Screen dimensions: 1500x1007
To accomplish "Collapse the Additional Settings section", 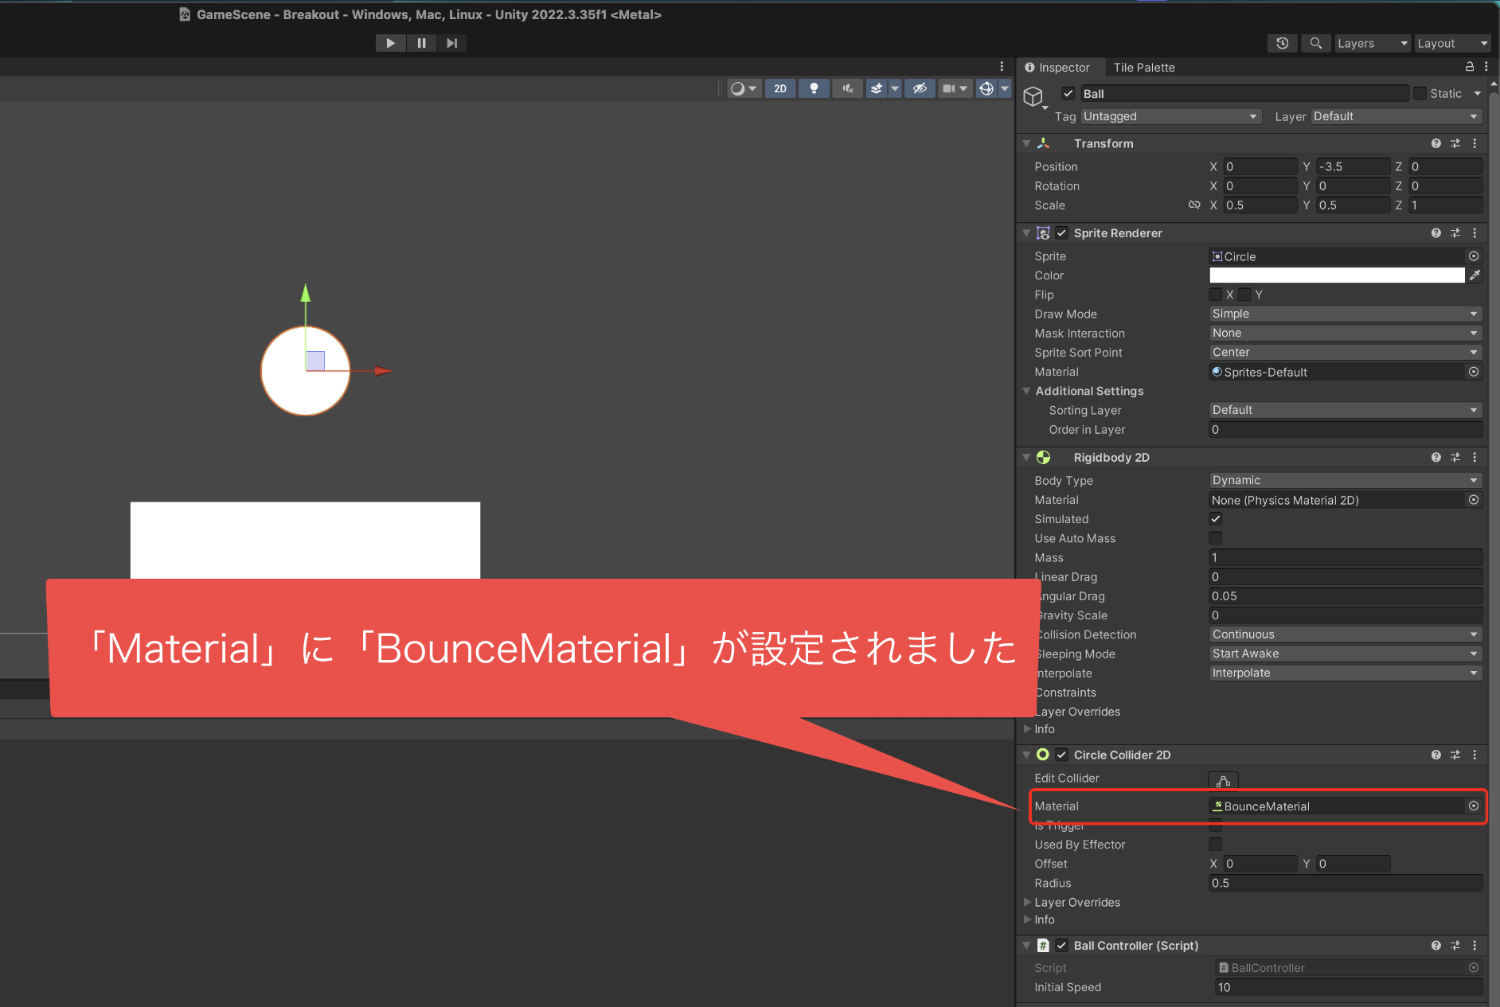I will (1026, 391).
